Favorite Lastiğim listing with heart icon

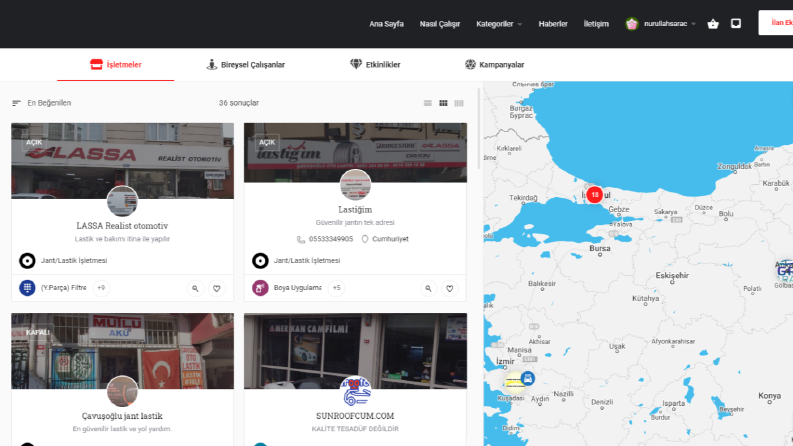450,288
